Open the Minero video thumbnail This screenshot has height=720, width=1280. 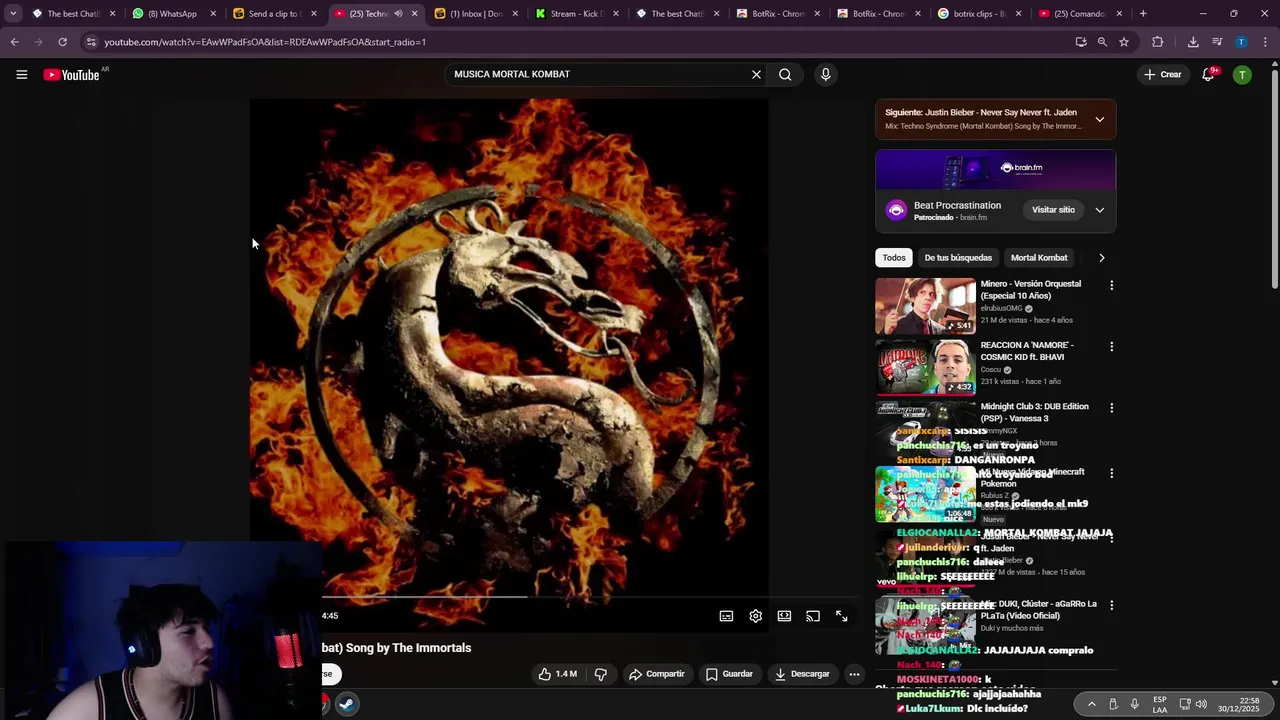tap(925, 306)
